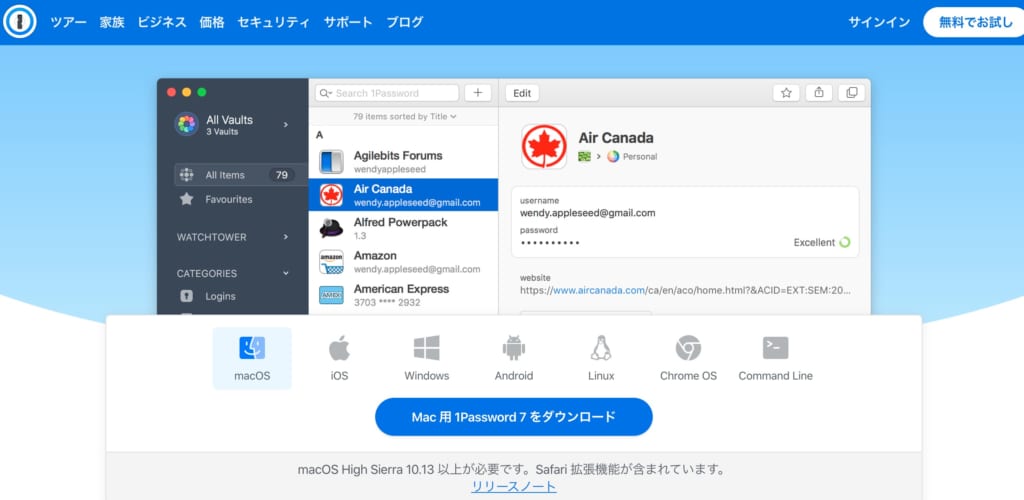Select the Chrome OS icon
The height and width of the screenshot is (500, 1024).
coord(688,349)
